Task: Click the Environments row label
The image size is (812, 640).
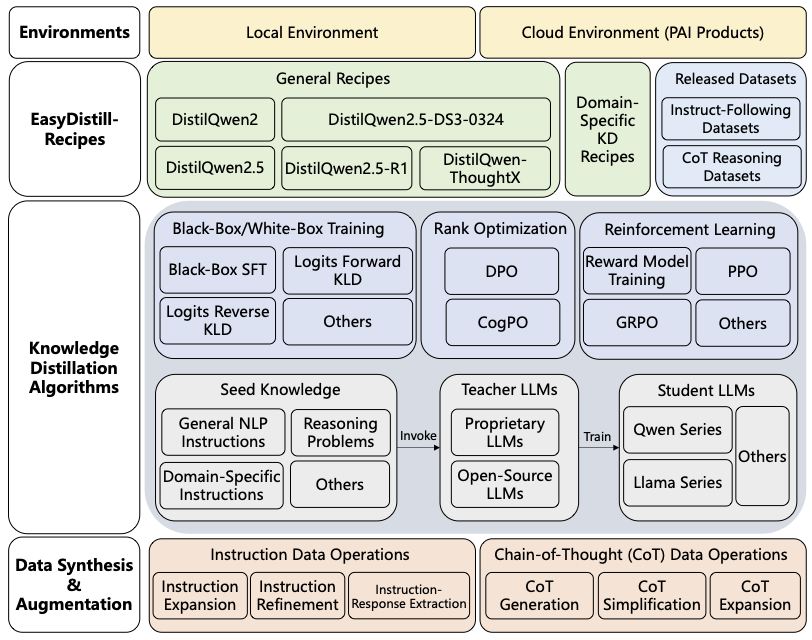Action: pyautogui.click(x=75, y=33)
